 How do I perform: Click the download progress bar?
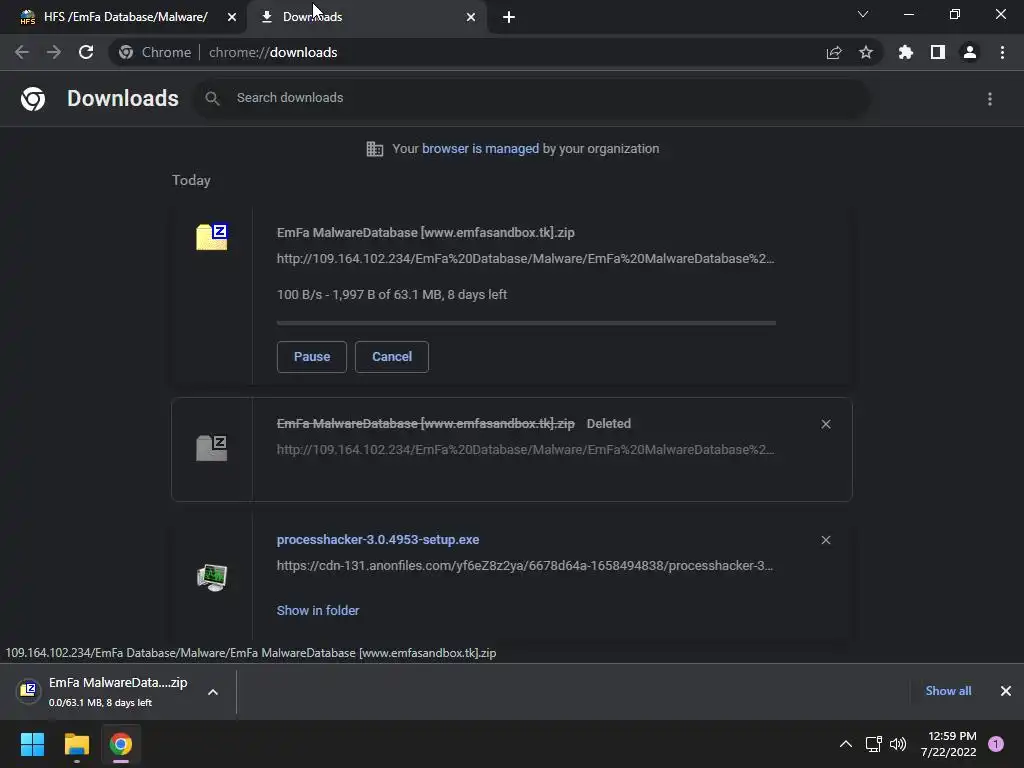click(526, 323)
